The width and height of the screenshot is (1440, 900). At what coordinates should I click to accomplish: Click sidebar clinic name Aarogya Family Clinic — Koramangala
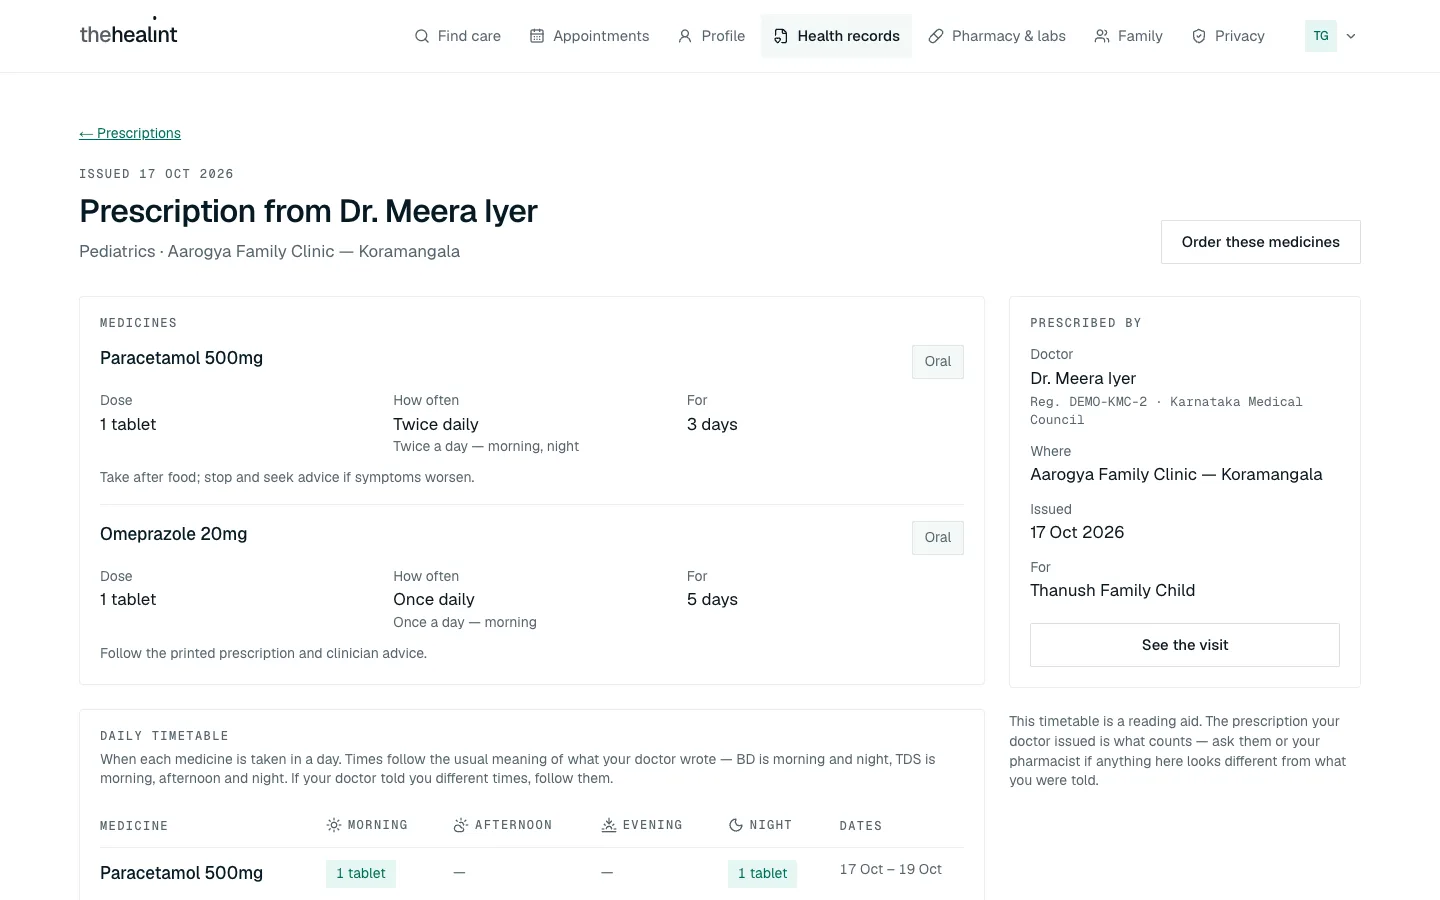(x=1176, y=474)
